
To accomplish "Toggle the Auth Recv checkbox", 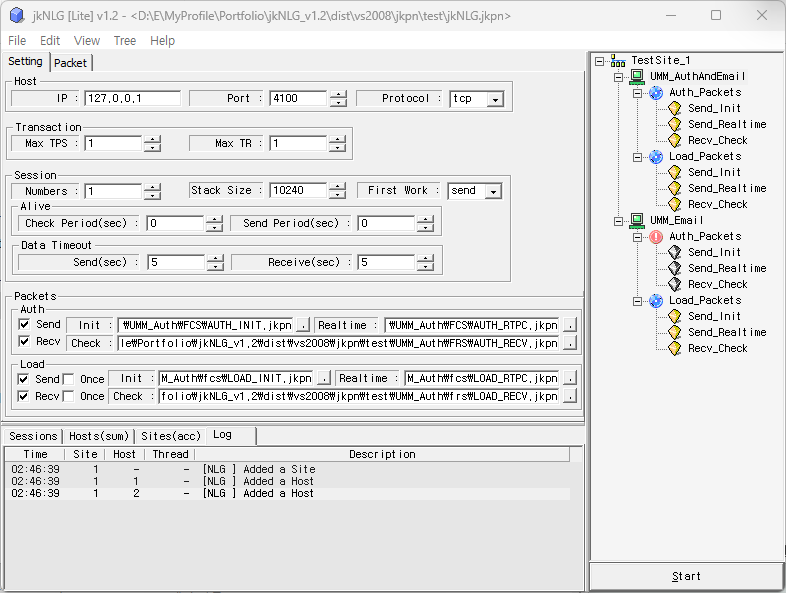I will tap(25, 342).
